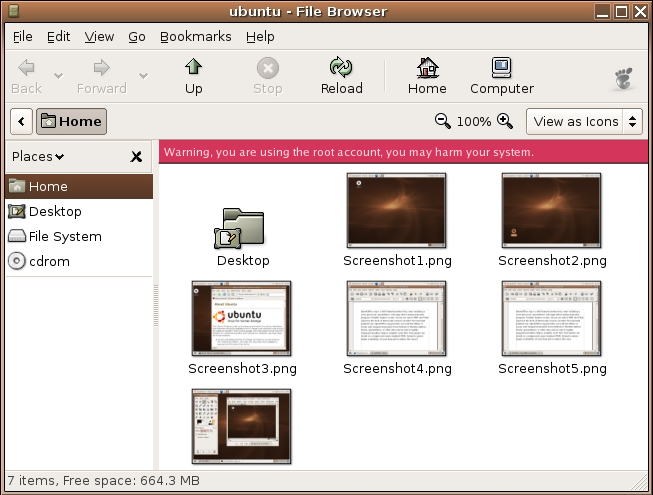This screenshot has width=653, height=495.
Task: Open the Forward history dropdown arrow
Action: point(143,75)
